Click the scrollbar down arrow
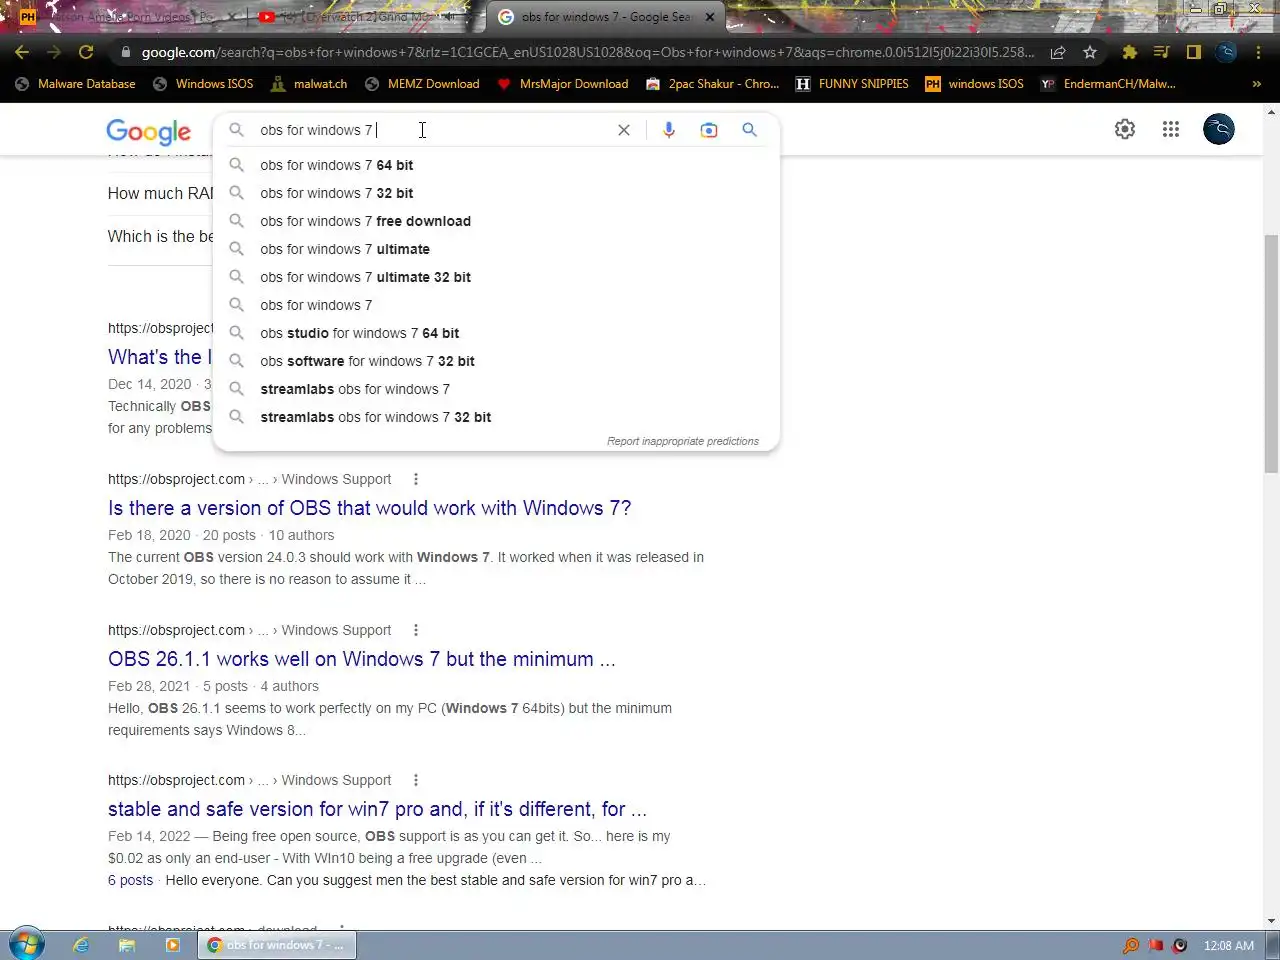The width and height of the screenshot is (1280, 960). pyautogui.click(x=1271, y=921)
